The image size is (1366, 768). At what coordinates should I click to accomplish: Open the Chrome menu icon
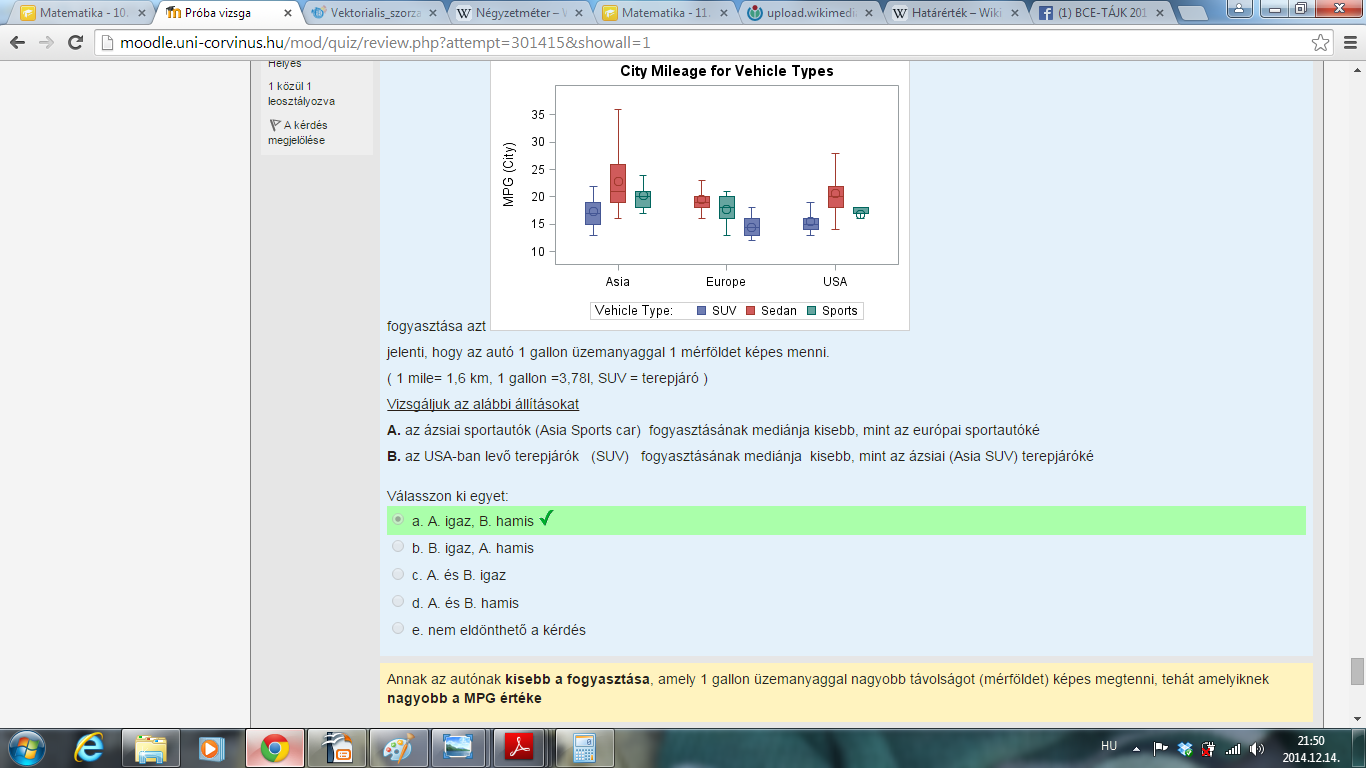tap(1348, 43)
